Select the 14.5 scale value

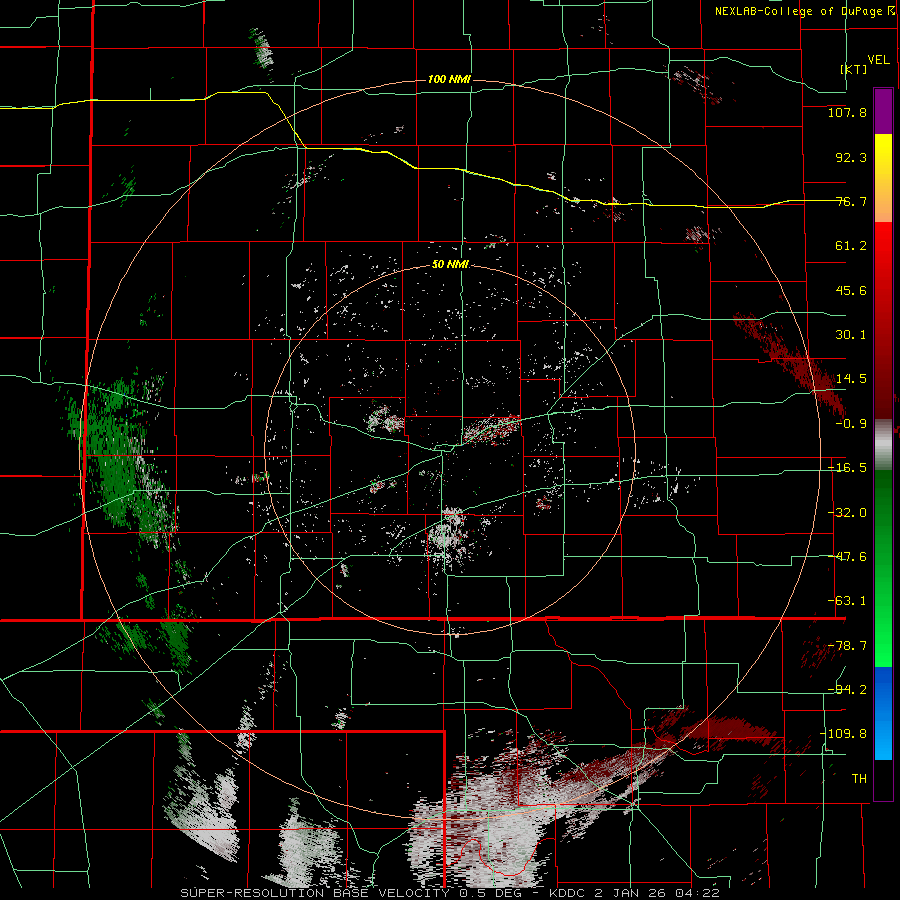[851, 379]
